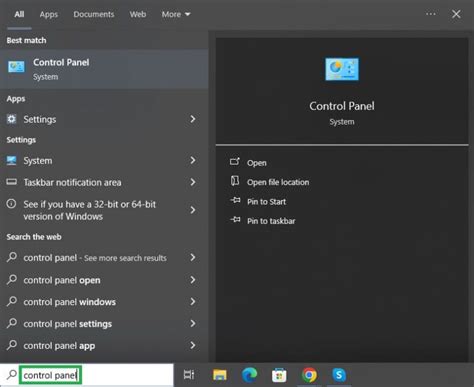Screen dimensions: 474x387
Task: Switch to the All tab
Action: coord(19,14)
